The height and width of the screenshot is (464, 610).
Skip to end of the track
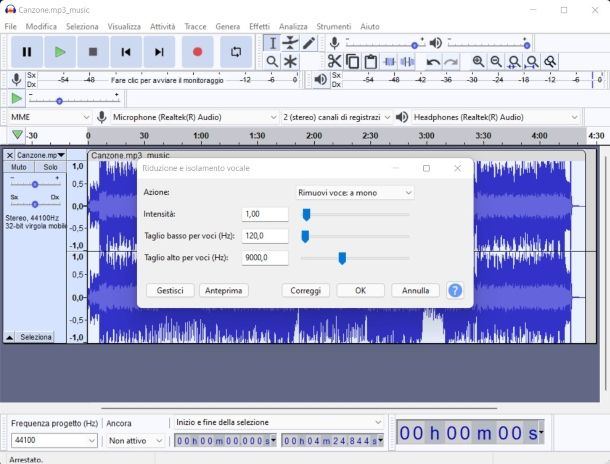159,52
